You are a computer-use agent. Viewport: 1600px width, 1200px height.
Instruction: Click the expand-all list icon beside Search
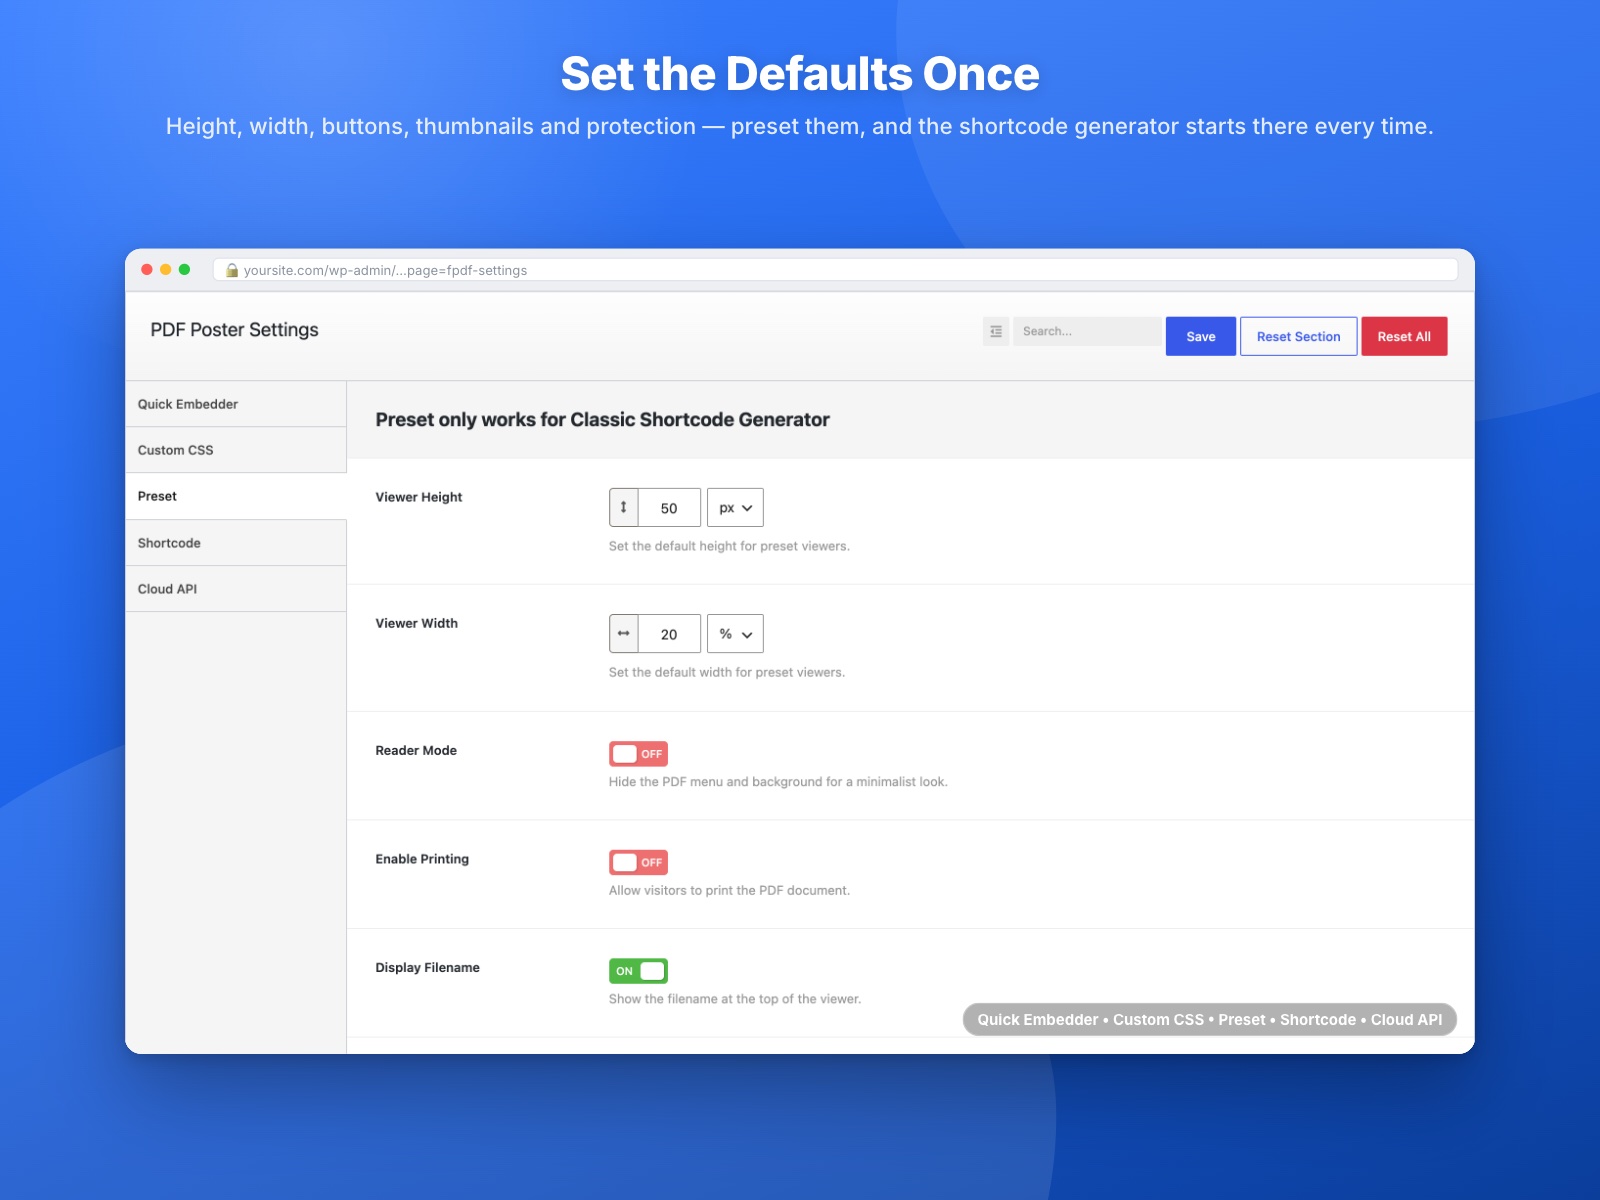pyautogui.click(x=996, y=332)
